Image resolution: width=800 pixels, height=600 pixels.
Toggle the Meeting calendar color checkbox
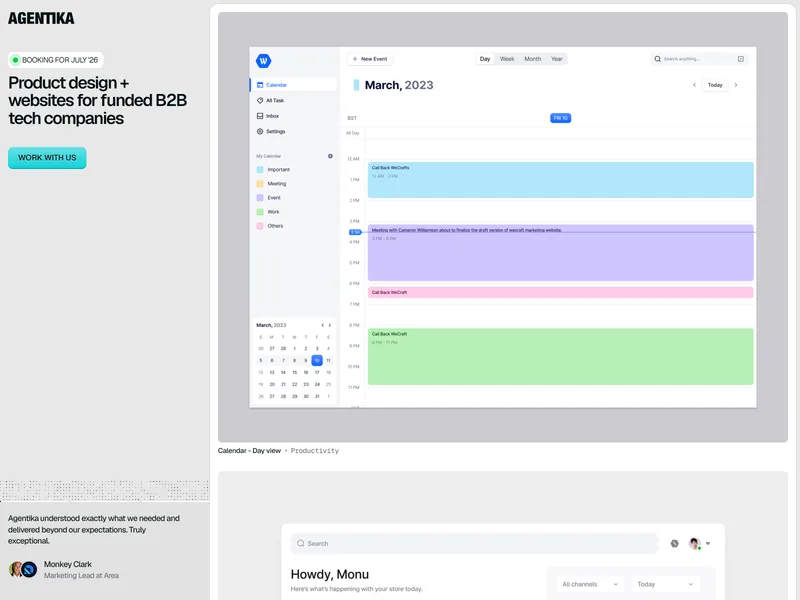click(260, 184)
